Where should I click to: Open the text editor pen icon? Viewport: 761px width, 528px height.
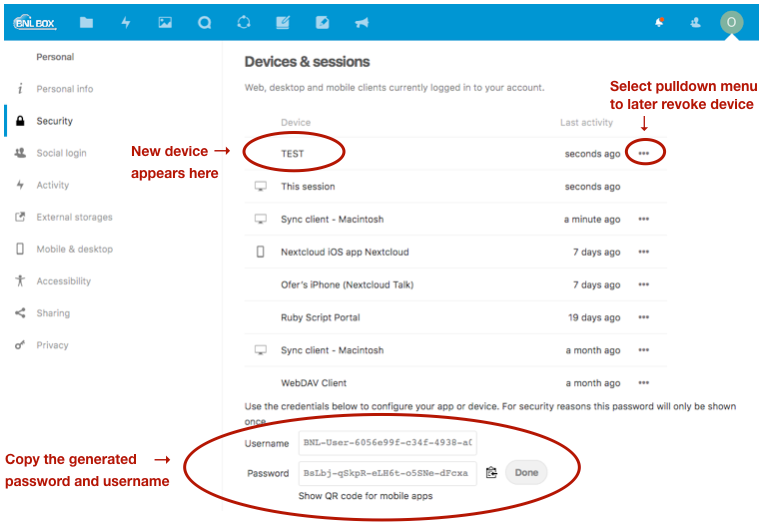pyautogui.click(x=322, y=22)
